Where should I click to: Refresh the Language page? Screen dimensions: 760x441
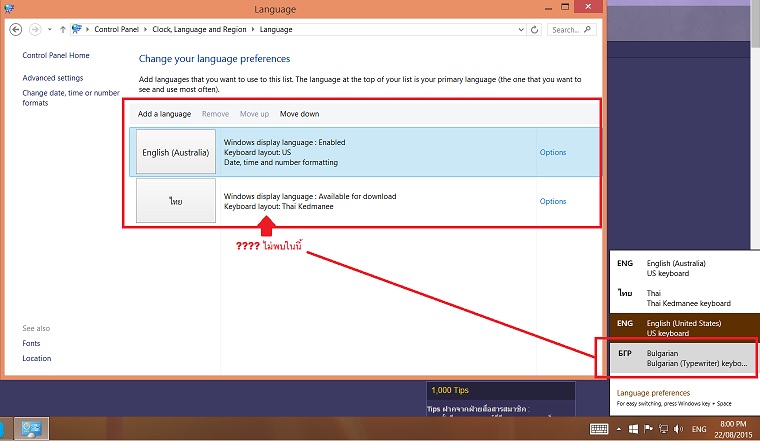[534, 30]
